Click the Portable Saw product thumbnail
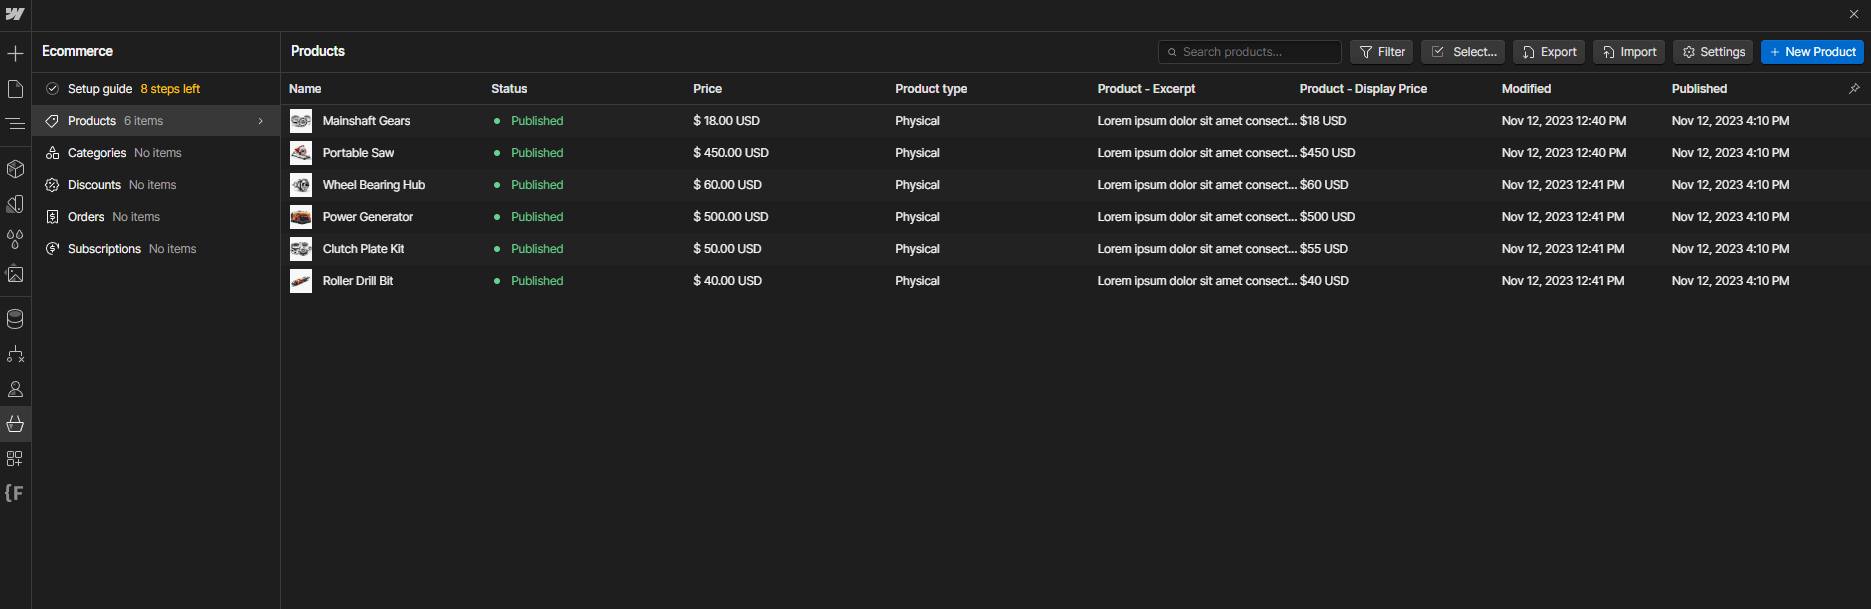Viewport: 1871px width, 609px height. coord(301,153)
